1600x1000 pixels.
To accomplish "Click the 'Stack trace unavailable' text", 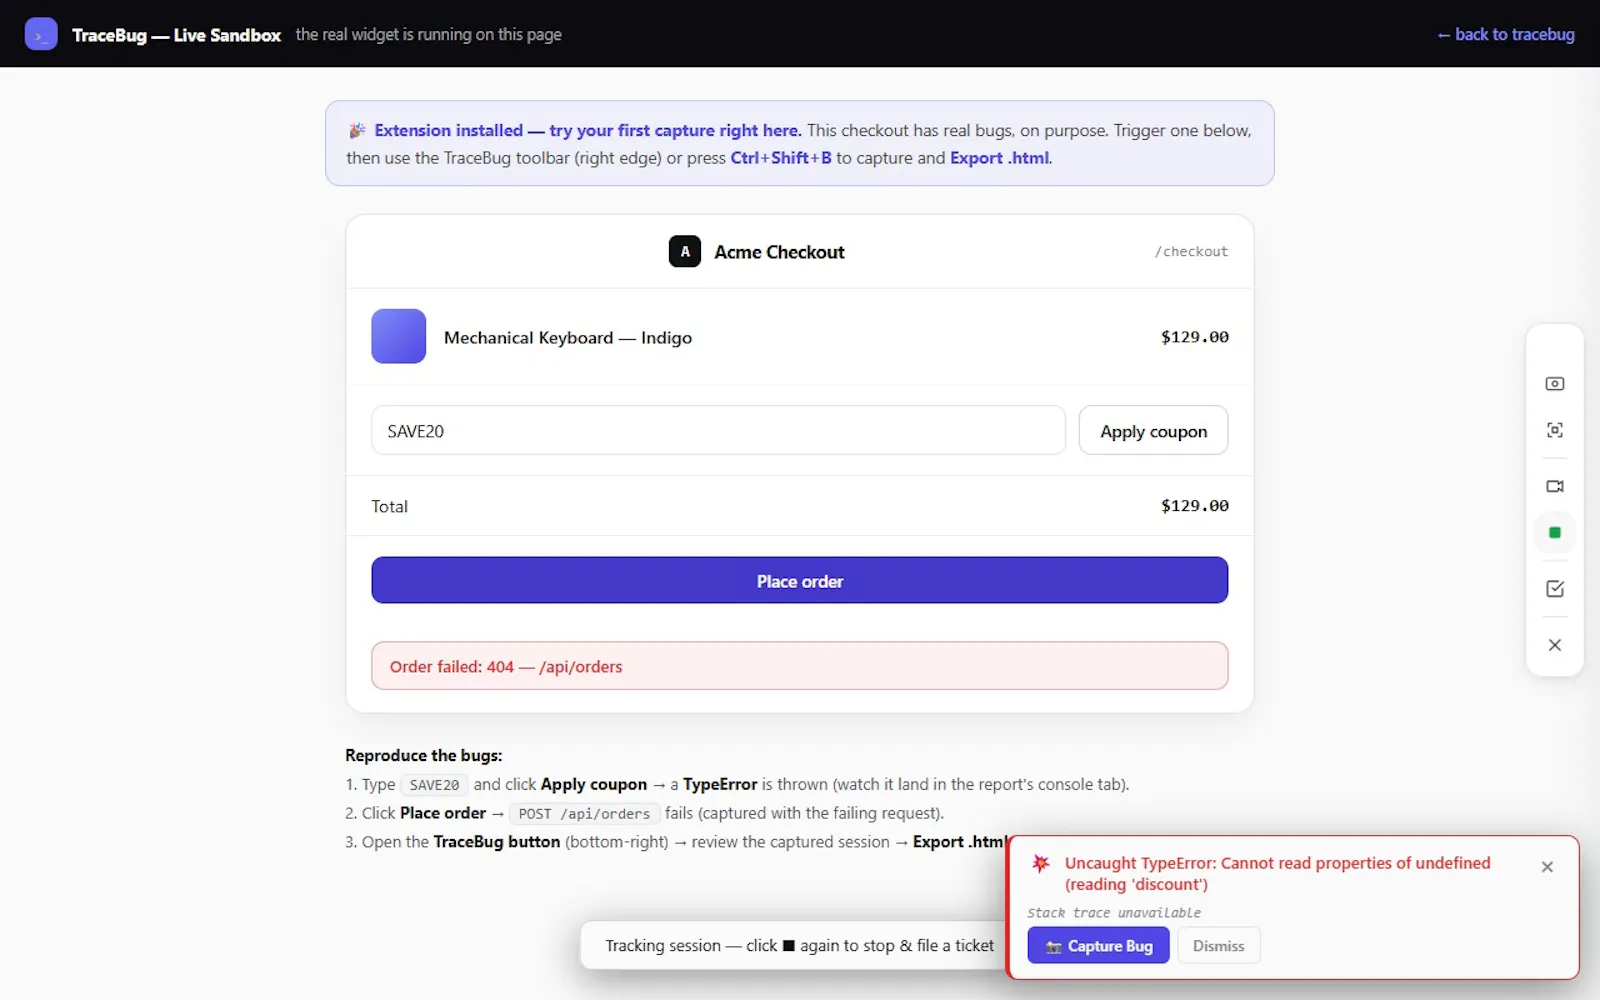I will (1114, 913).
